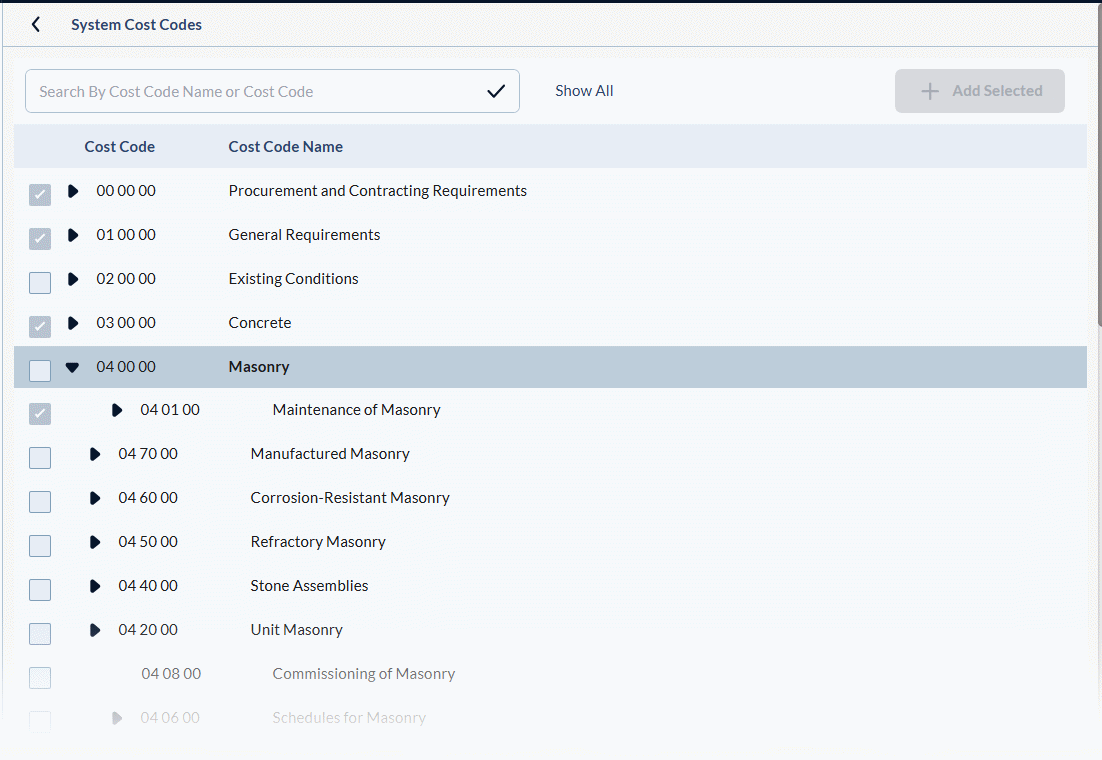Open the Stone Assemblies expand arrow

coord(95,586)
